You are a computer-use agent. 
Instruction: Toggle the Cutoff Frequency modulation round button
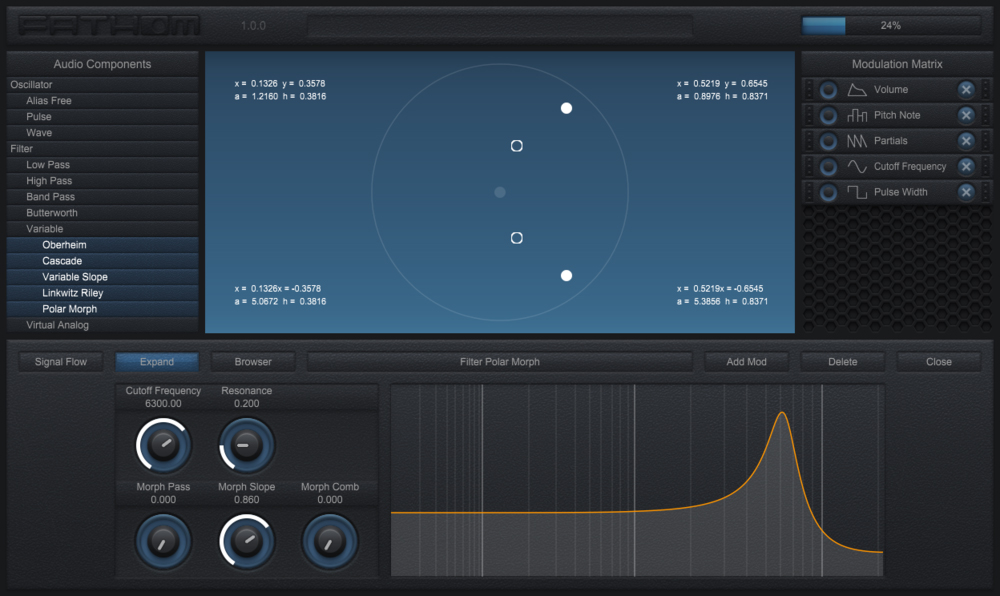click(828, 166)
